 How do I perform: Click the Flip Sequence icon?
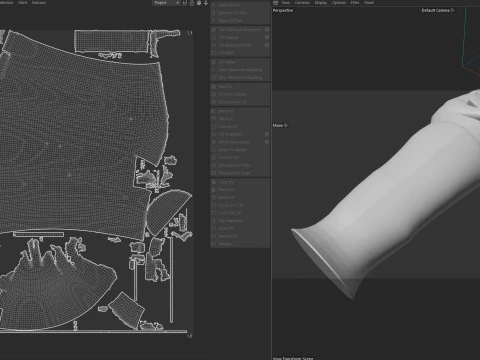[x=214, y=221]
